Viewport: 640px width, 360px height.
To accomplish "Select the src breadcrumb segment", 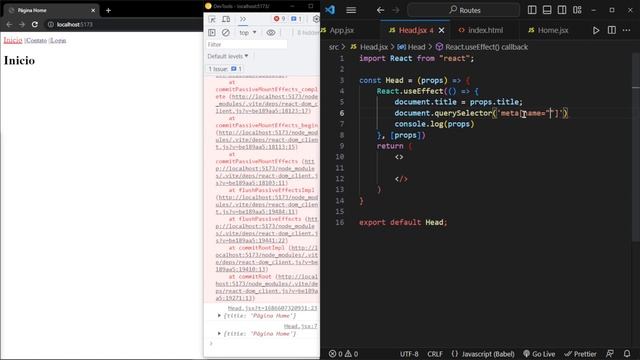I will (334, 47).
